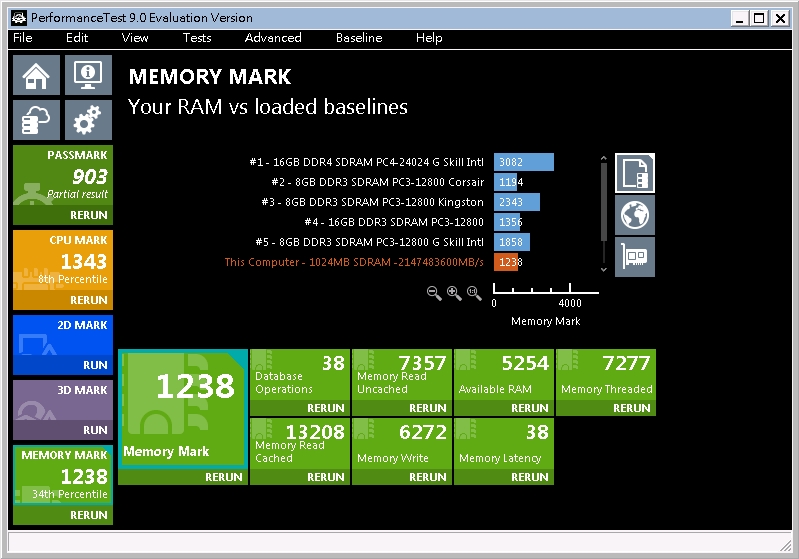Screen dimensions: 799x559
Task: Reset chart zoom with 1:1 magnifier
Action: click(474, 293)
